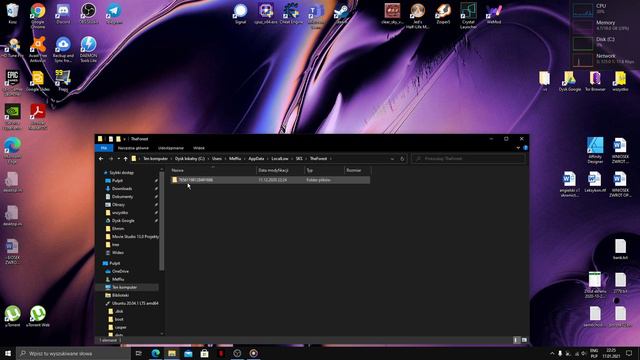This screenshot has width=640, height=360.
Task: Click AppData in the address breadcrumb
Action: 256,158
